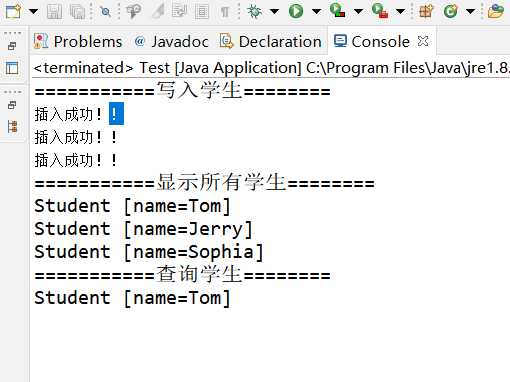
Task: Close the Console view tab
Action: point(423,41)
